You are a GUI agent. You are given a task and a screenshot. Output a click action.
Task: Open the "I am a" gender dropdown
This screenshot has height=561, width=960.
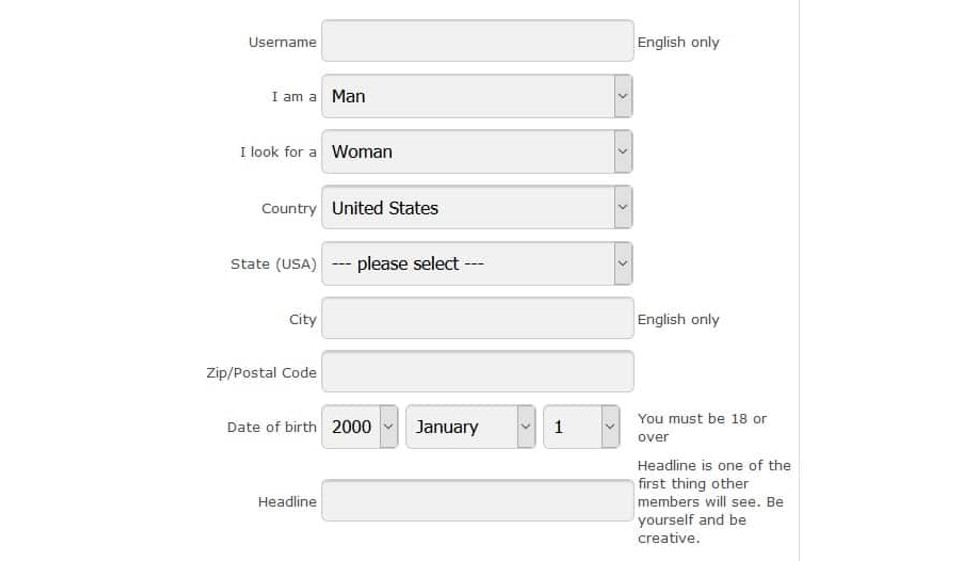[x=477, y=97]
